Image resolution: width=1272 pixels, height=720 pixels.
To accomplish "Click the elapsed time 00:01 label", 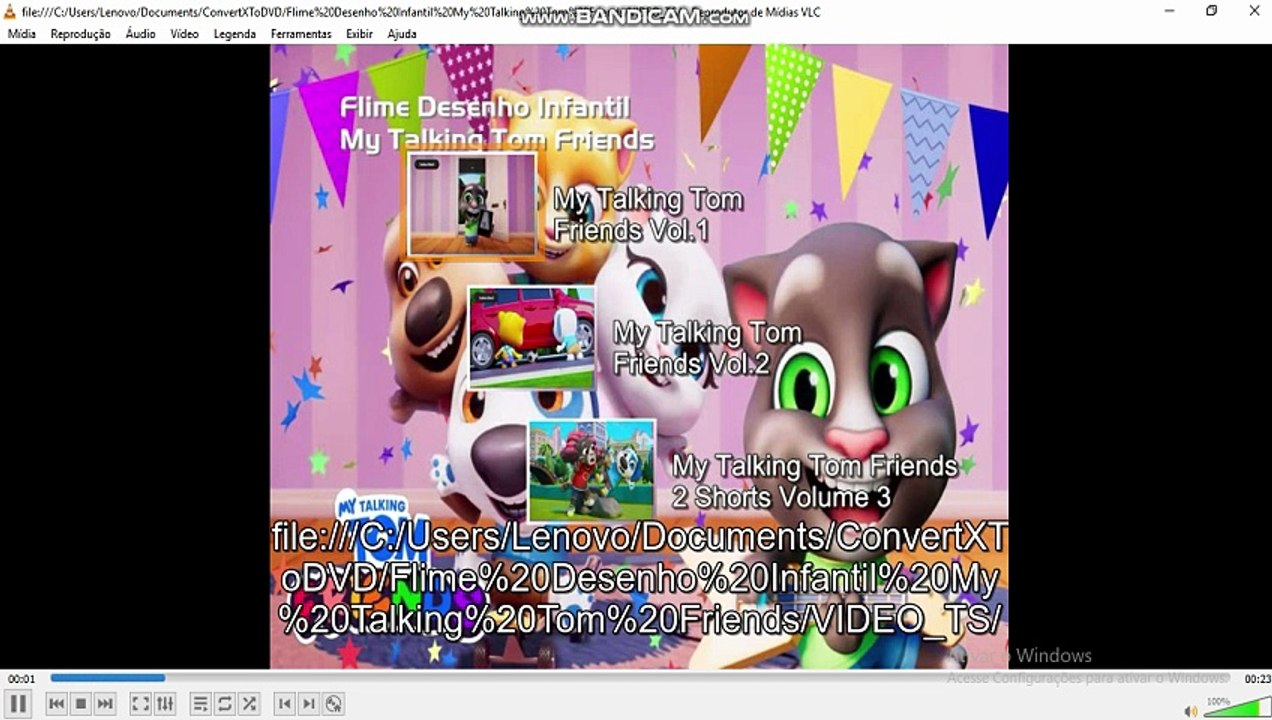I will point(21,679).
